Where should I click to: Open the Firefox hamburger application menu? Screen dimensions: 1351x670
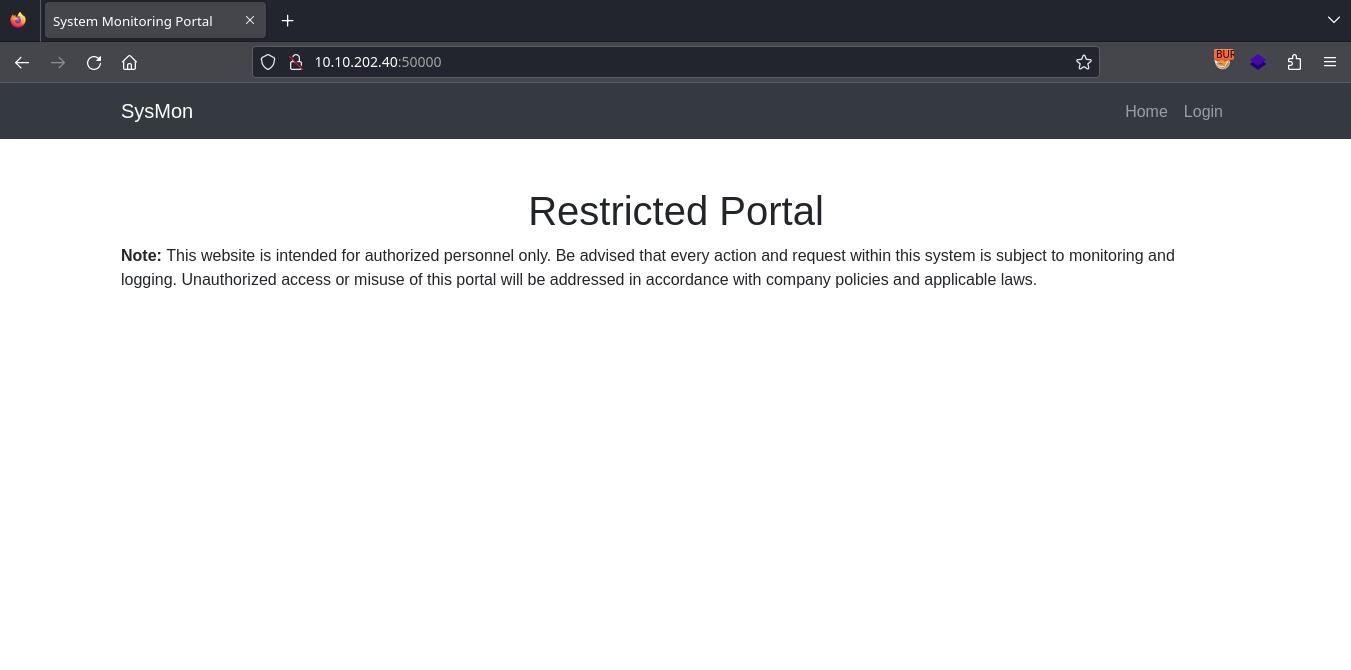1329,62
